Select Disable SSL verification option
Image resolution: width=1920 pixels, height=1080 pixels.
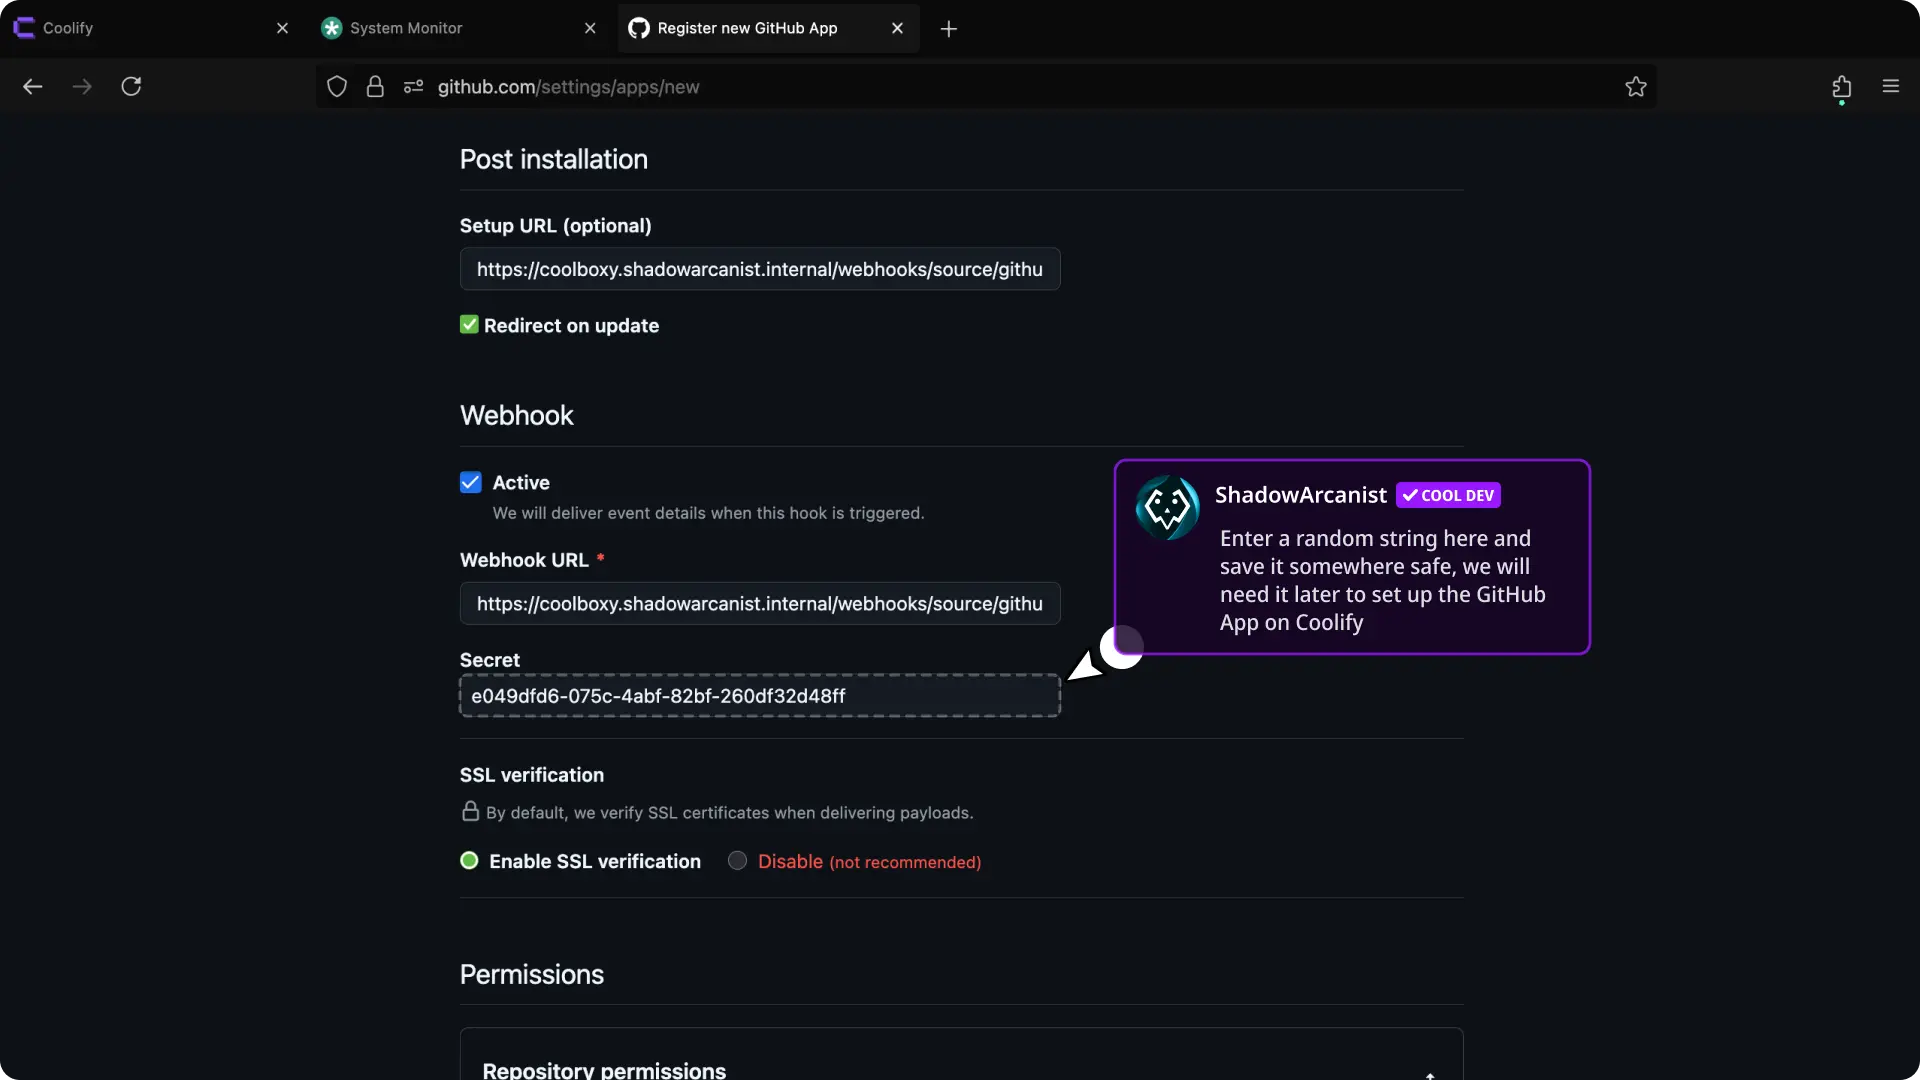click(738, 861)
